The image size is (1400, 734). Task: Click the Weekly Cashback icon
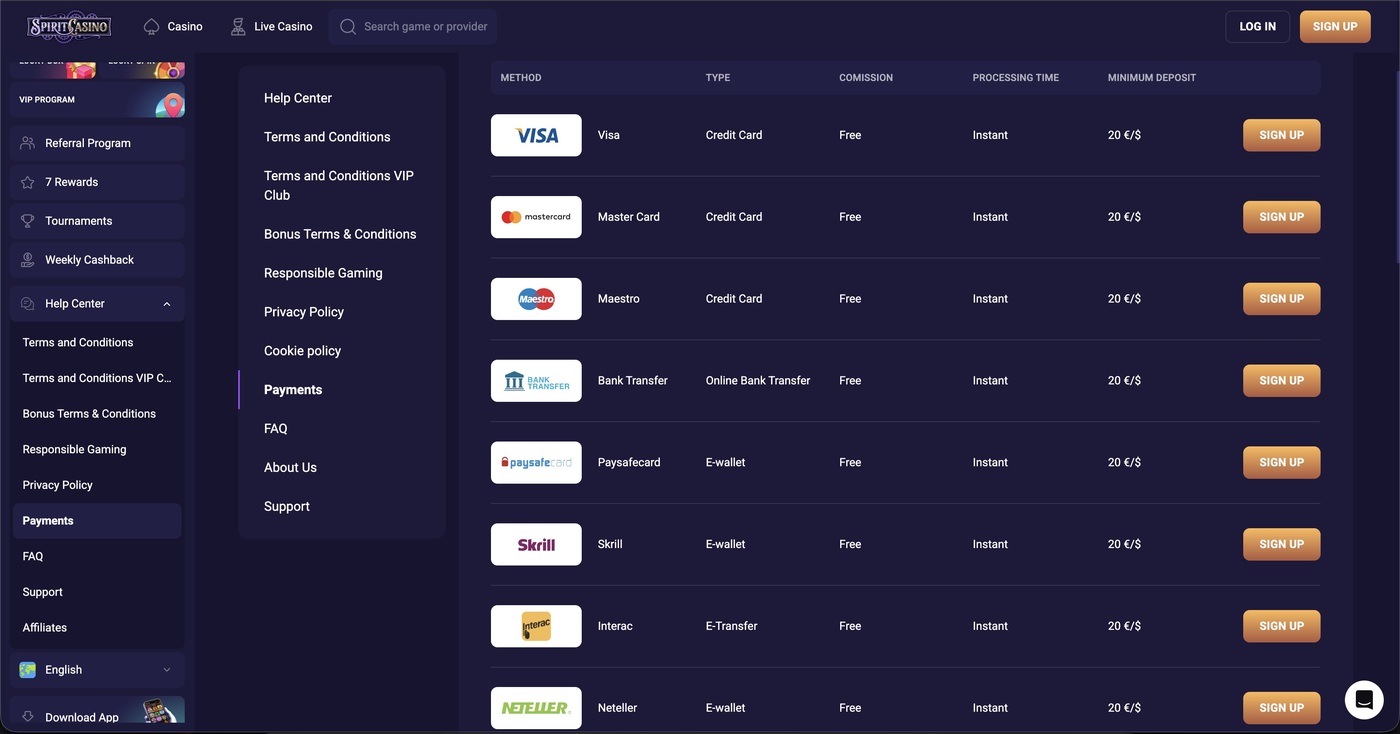pos(28,260)
